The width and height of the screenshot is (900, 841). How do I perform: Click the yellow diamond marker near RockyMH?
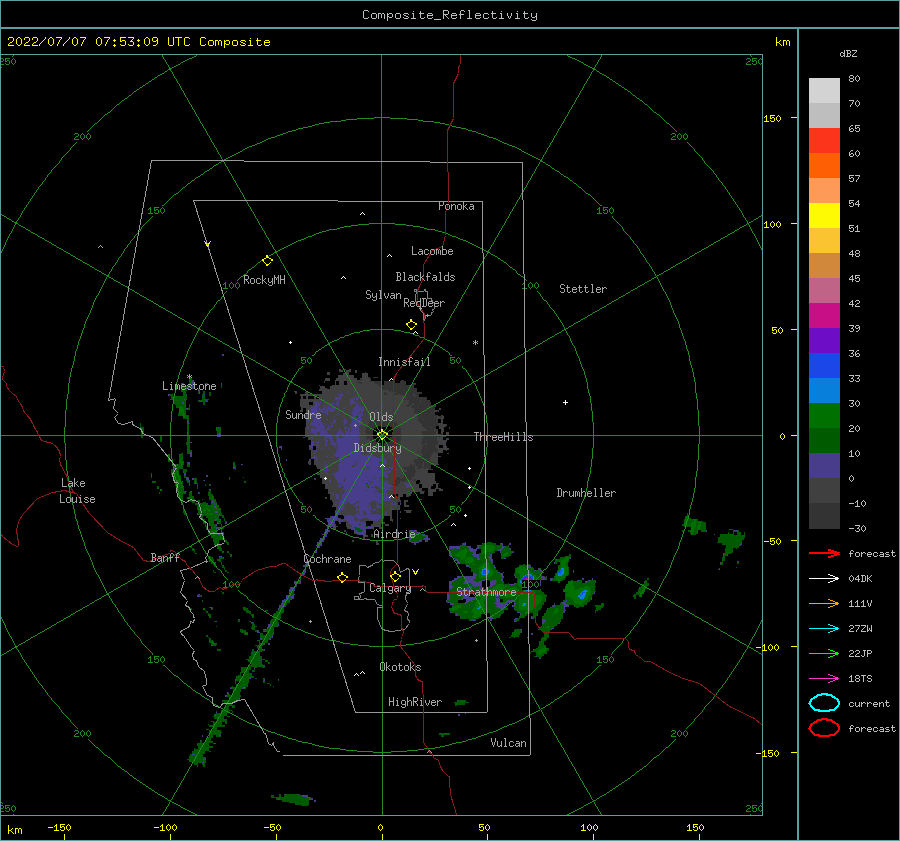pyautogui.click(x=267, y=261)
